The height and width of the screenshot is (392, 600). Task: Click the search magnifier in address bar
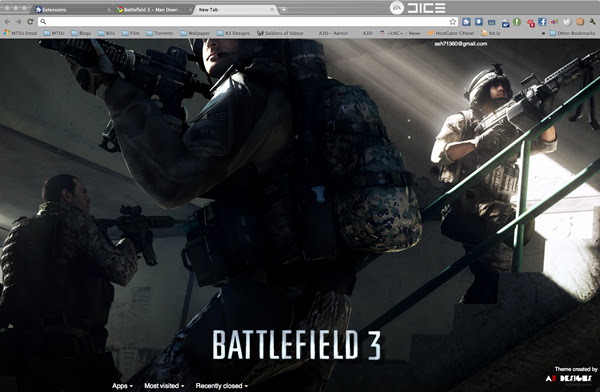coord(43,22)
